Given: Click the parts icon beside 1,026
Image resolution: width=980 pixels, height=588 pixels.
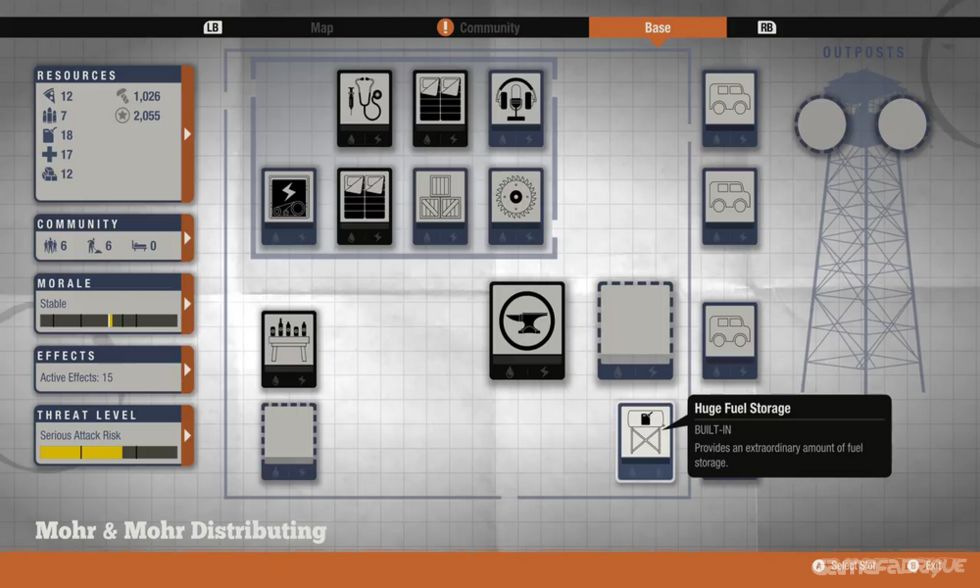Looking at the screenshot, I should click(x=122, y=96).
